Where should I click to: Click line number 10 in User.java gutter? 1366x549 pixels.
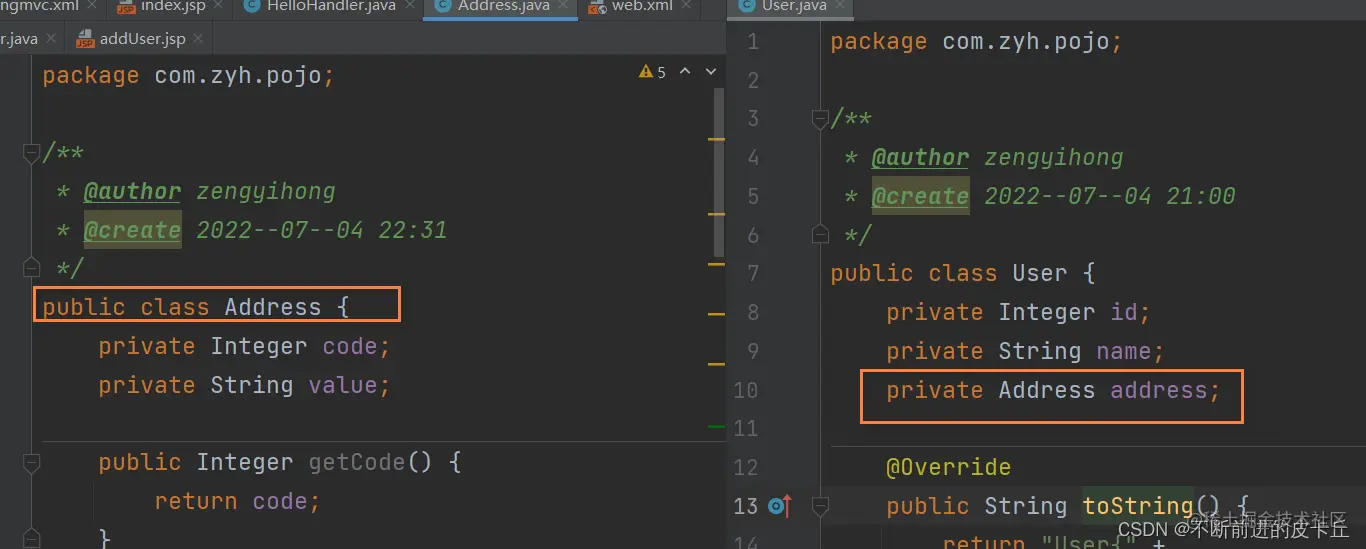pyautogui.click(x=746, y=390)
